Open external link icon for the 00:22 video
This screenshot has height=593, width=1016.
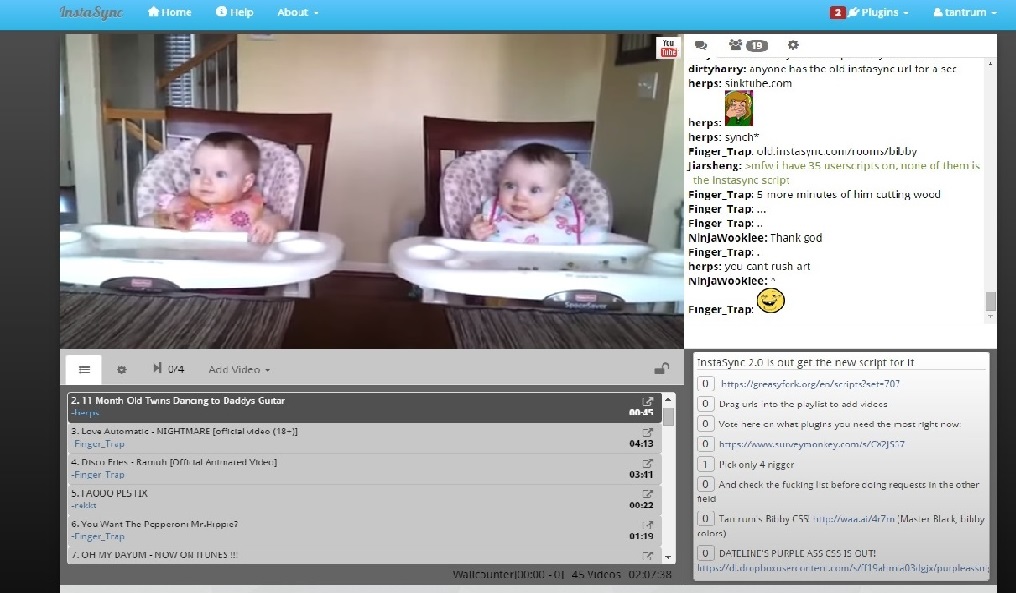[647, 494]
